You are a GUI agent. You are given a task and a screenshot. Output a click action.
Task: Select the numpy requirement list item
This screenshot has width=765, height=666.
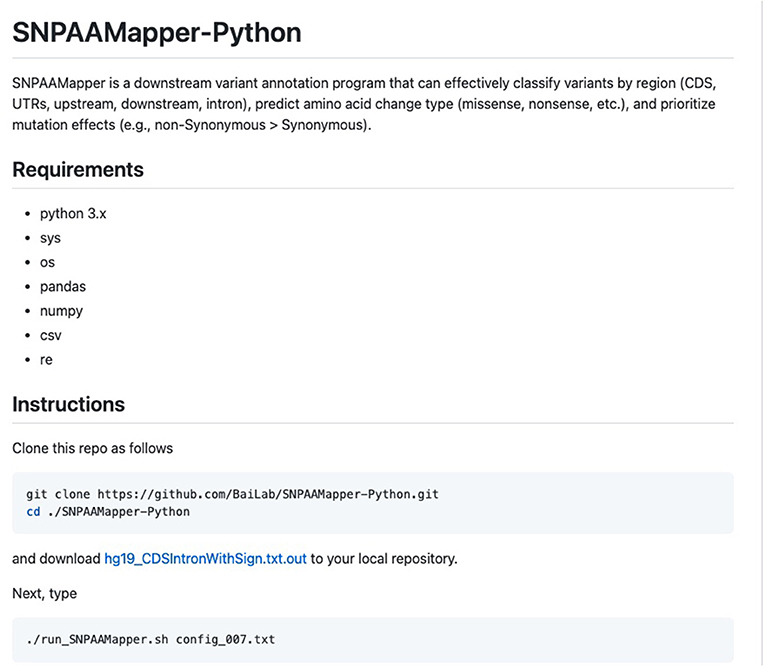tap(61, 311)
